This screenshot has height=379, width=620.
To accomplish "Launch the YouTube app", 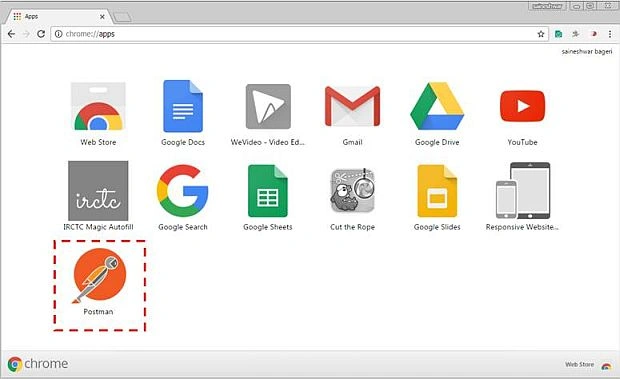I will [x=522, y=106].
